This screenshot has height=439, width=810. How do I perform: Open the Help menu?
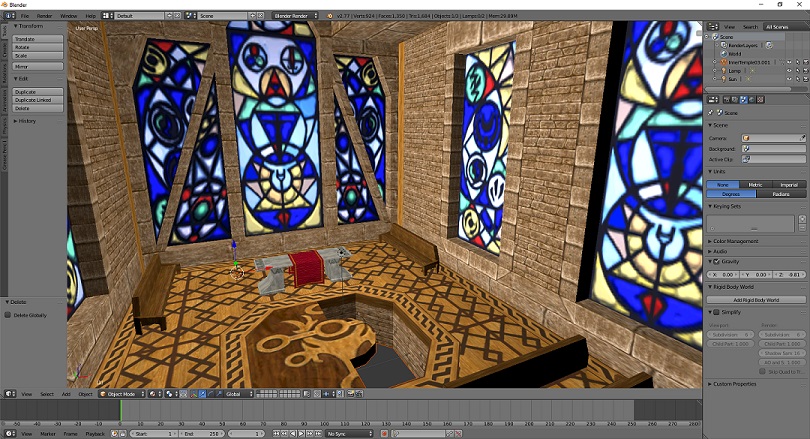[90, 16]
